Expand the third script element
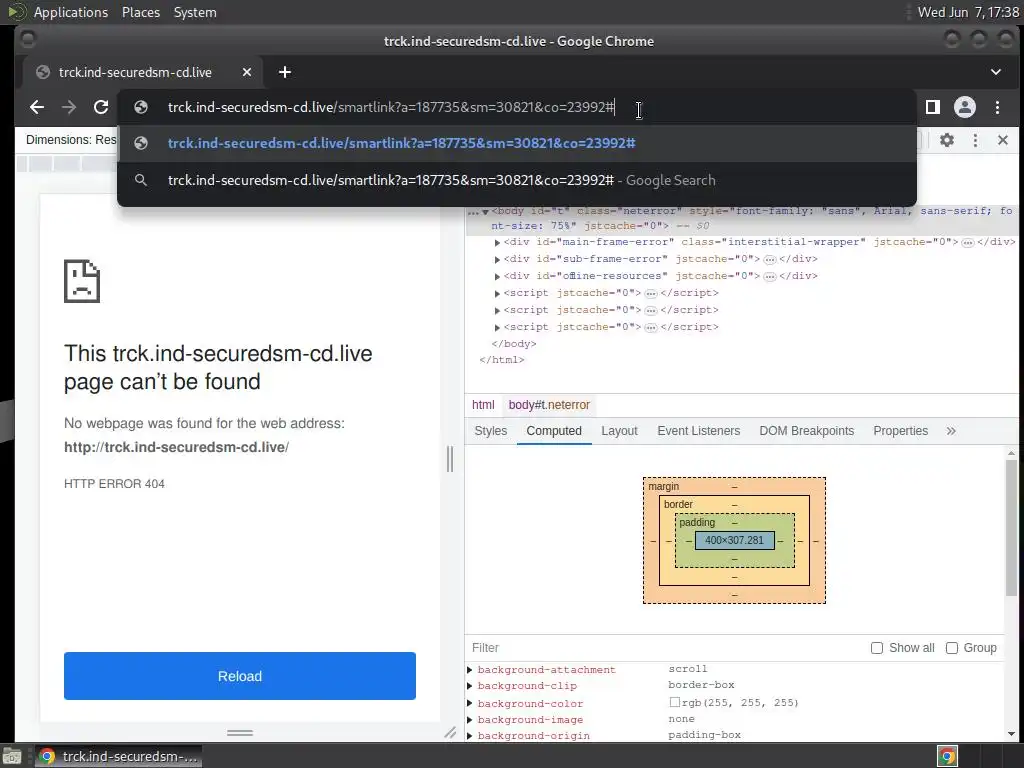Image resolution: width=1024 pixels, height=768 pixels. [498, 327]
